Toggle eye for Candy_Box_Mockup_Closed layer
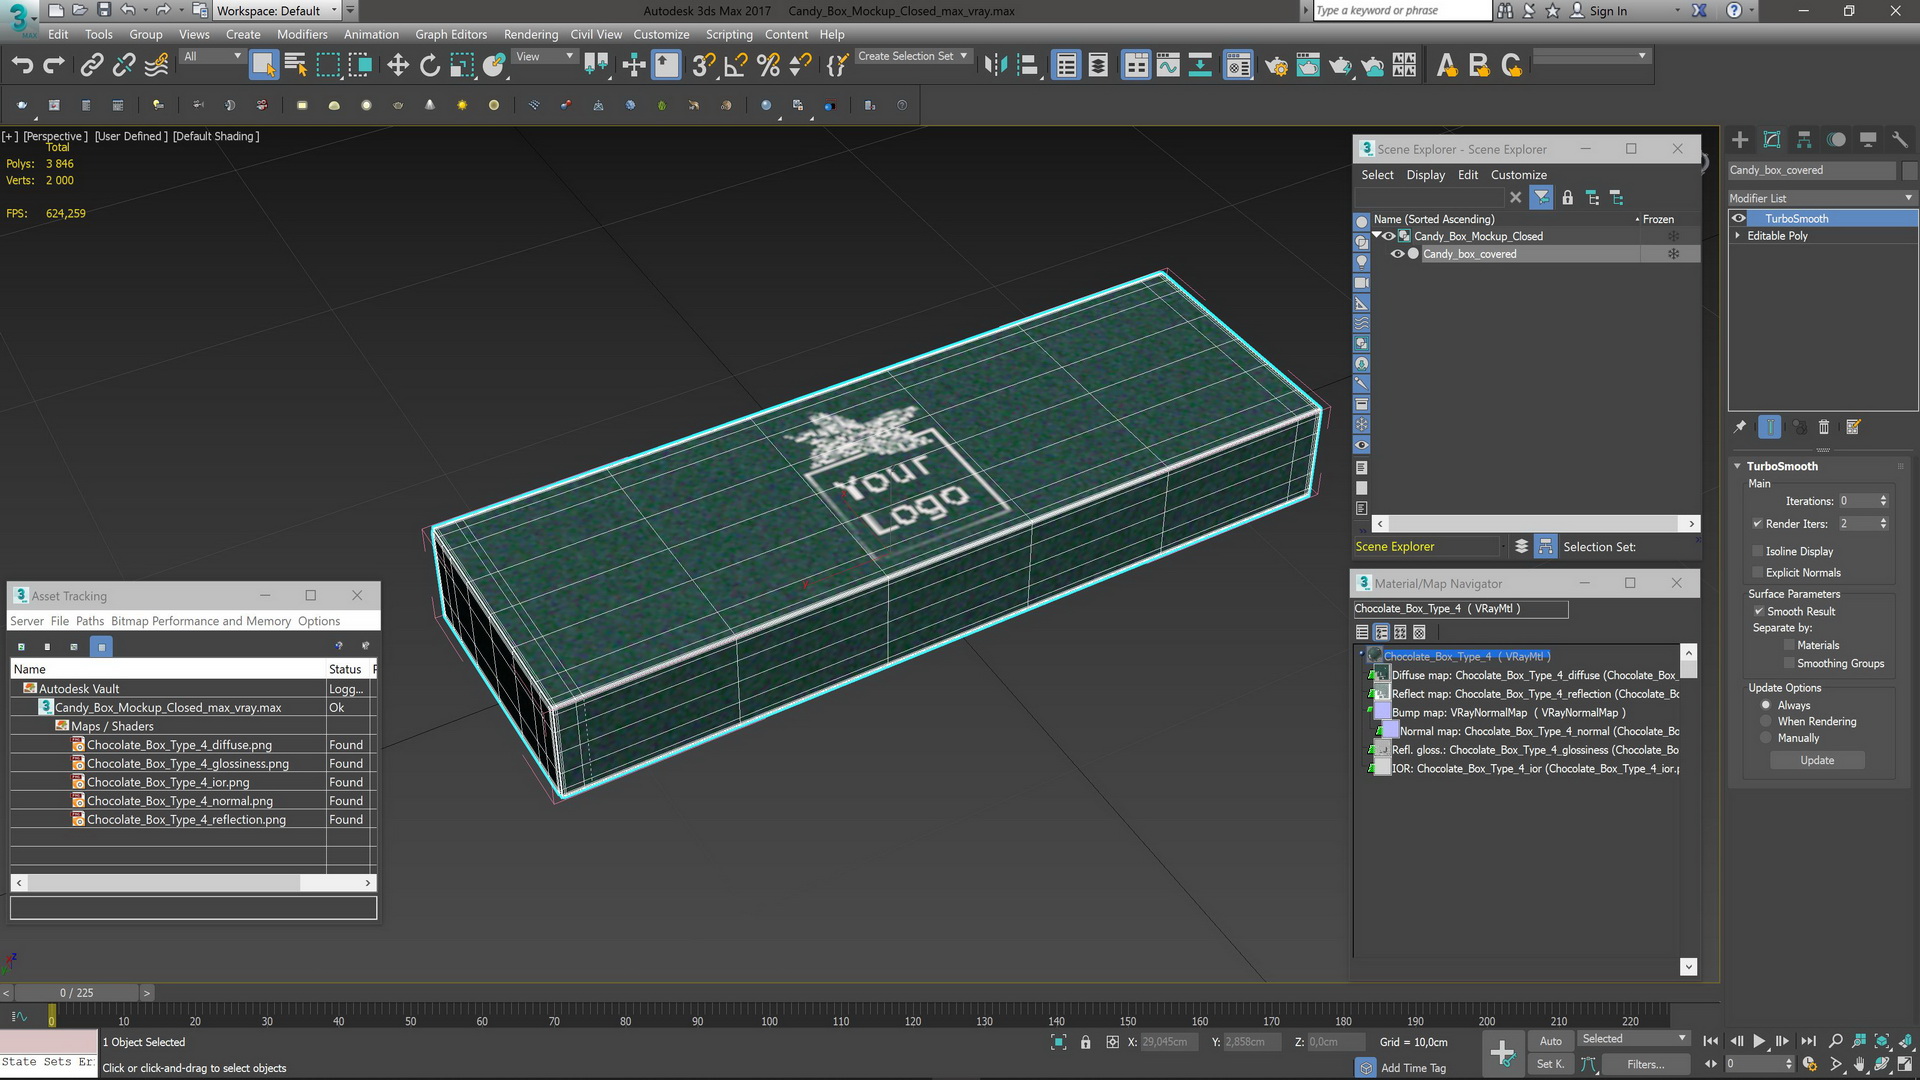 pyautogui.click(x=1389, y=236)
